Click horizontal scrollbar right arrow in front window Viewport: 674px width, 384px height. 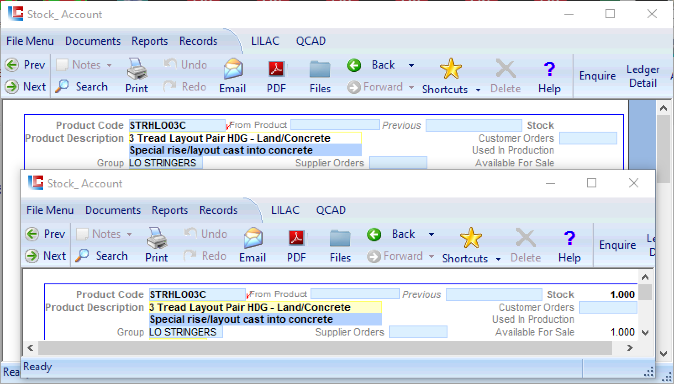(630, 348)
